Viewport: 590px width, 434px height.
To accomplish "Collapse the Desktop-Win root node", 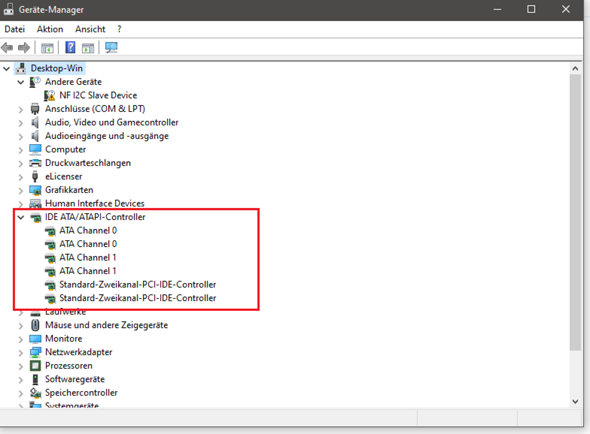I will tap(6, 69).
